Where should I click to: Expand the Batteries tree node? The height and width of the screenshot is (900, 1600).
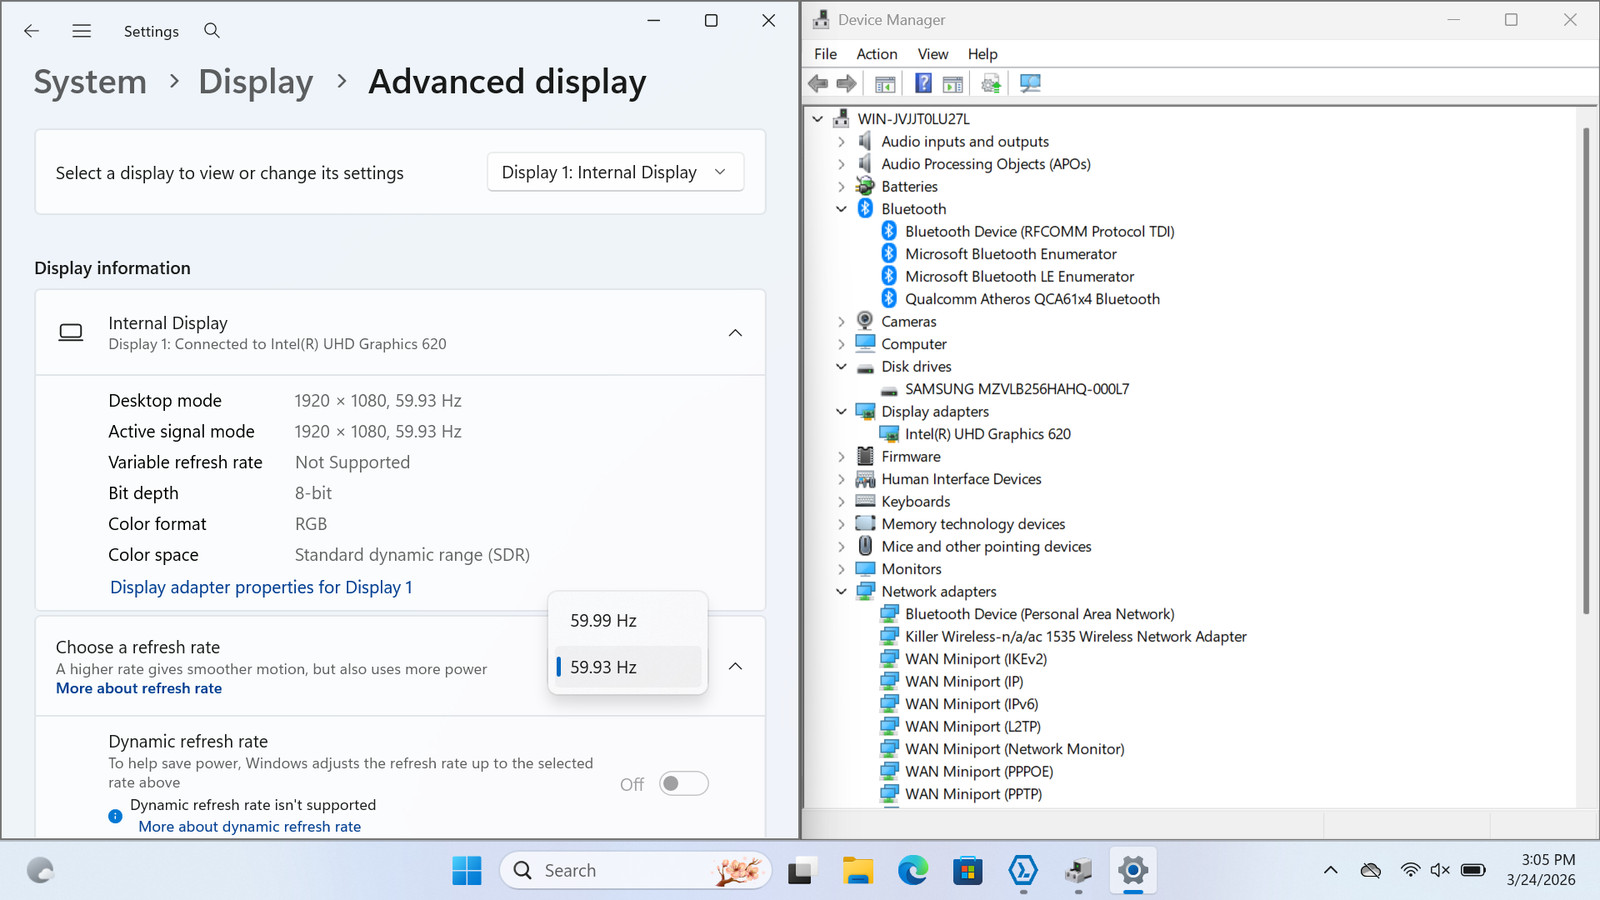tap(841, 187)
